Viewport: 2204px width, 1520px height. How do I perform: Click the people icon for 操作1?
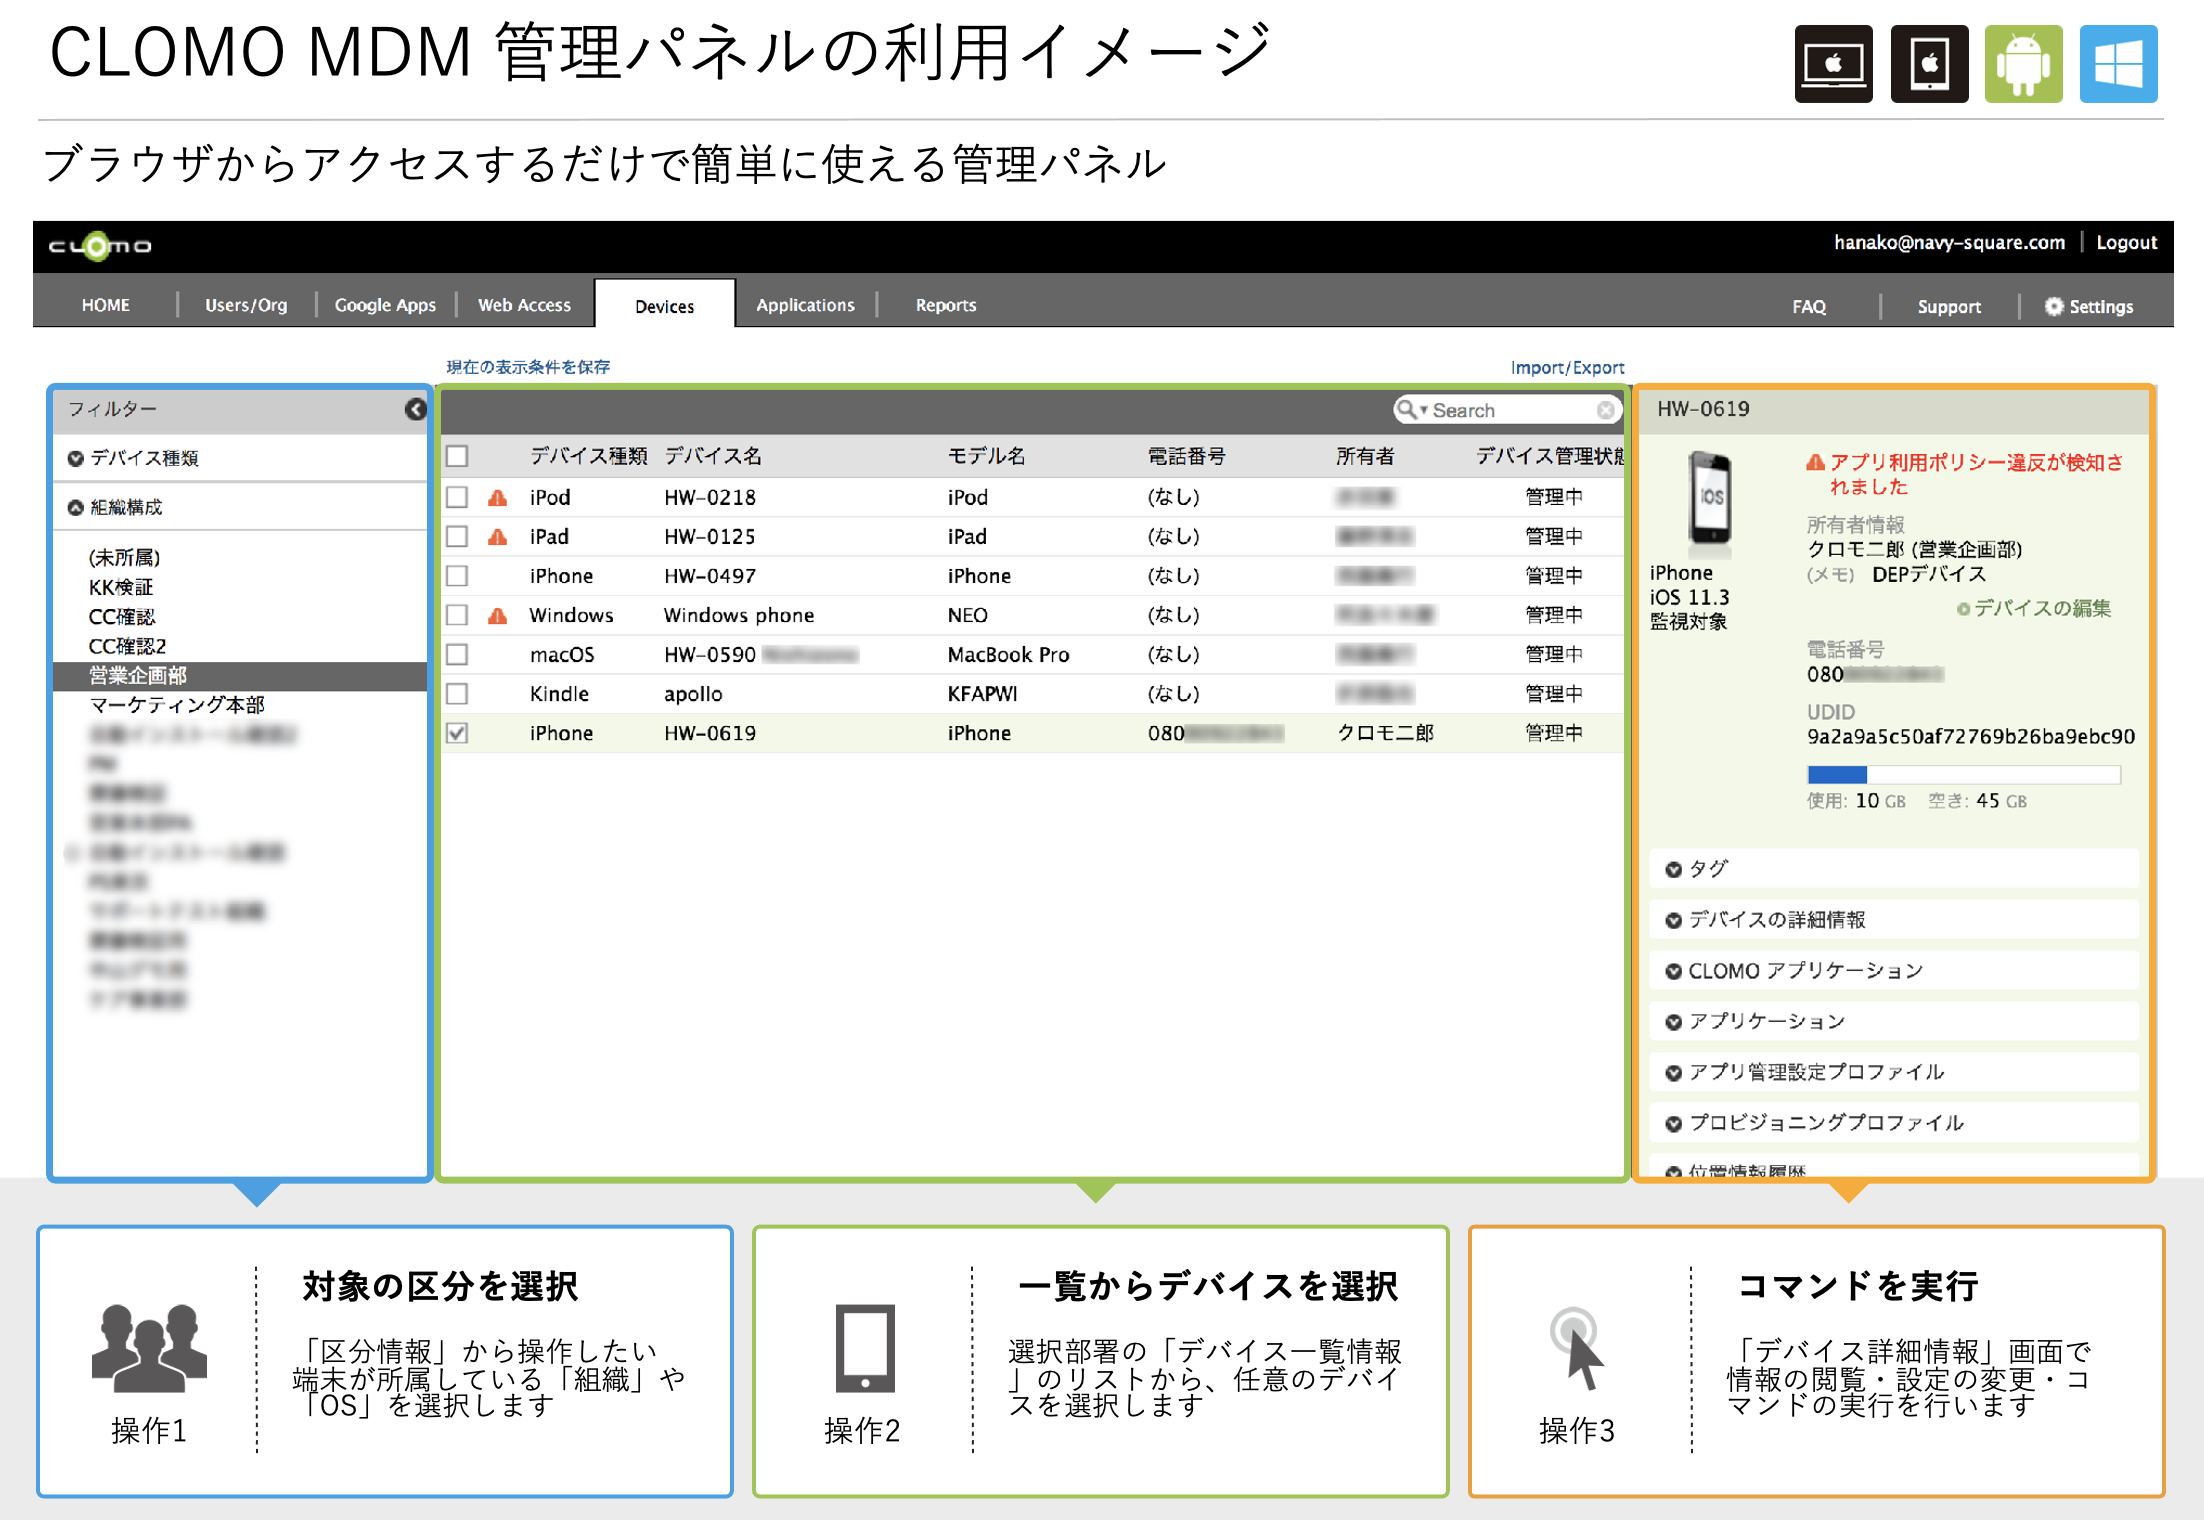point(149,1347)
